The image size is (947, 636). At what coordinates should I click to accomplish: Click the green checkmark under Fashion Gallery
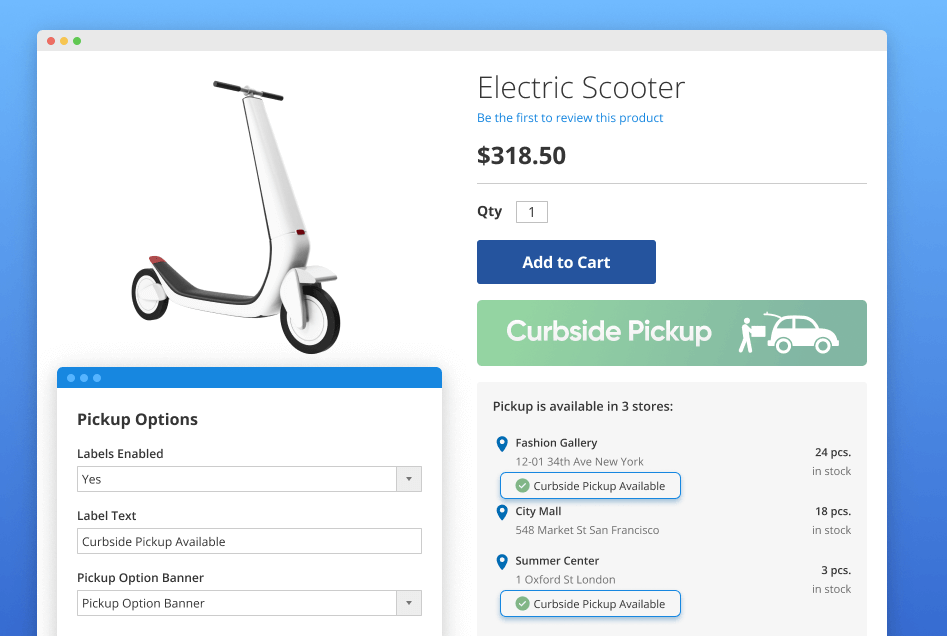click(522, 486)
